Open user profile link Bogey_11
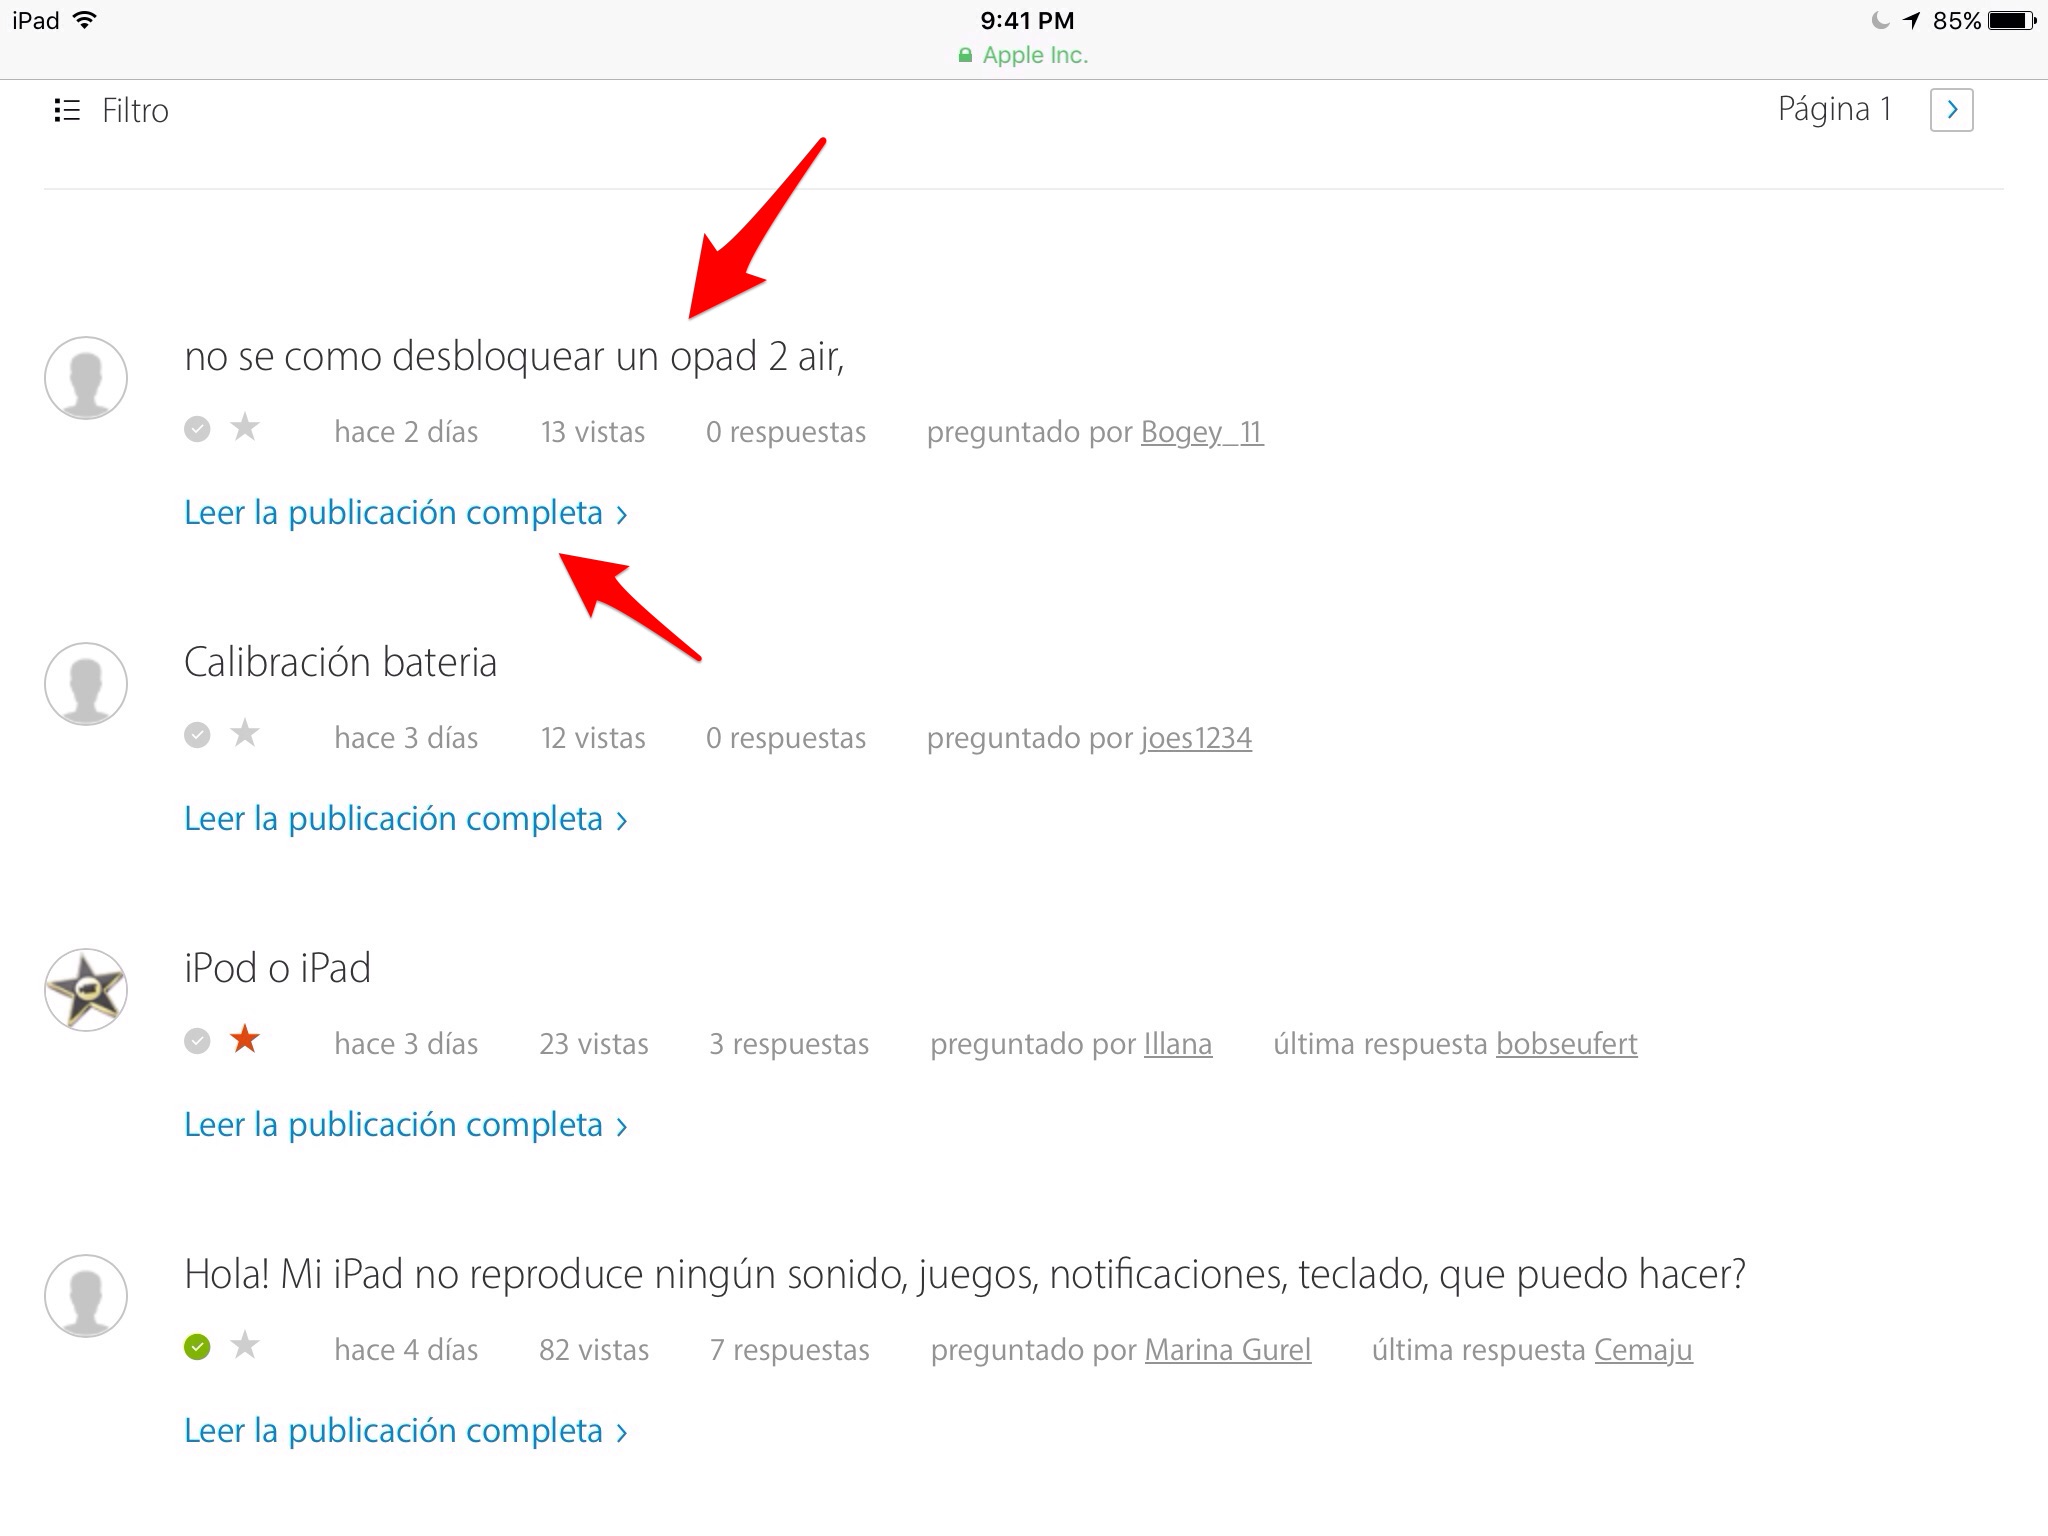 pyautogui.click(x=1202, y=432)
